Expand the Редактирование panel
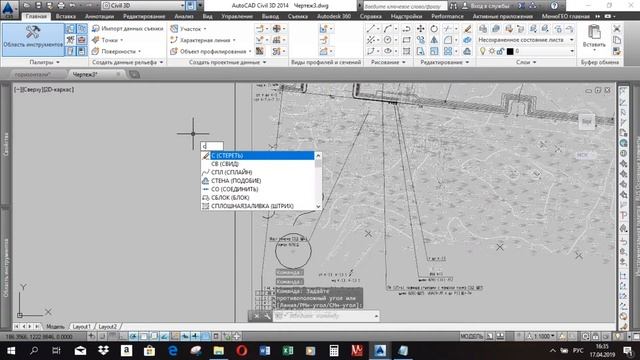Image resolution: width=640 pixels, height=360 pixels. [444, 62]
